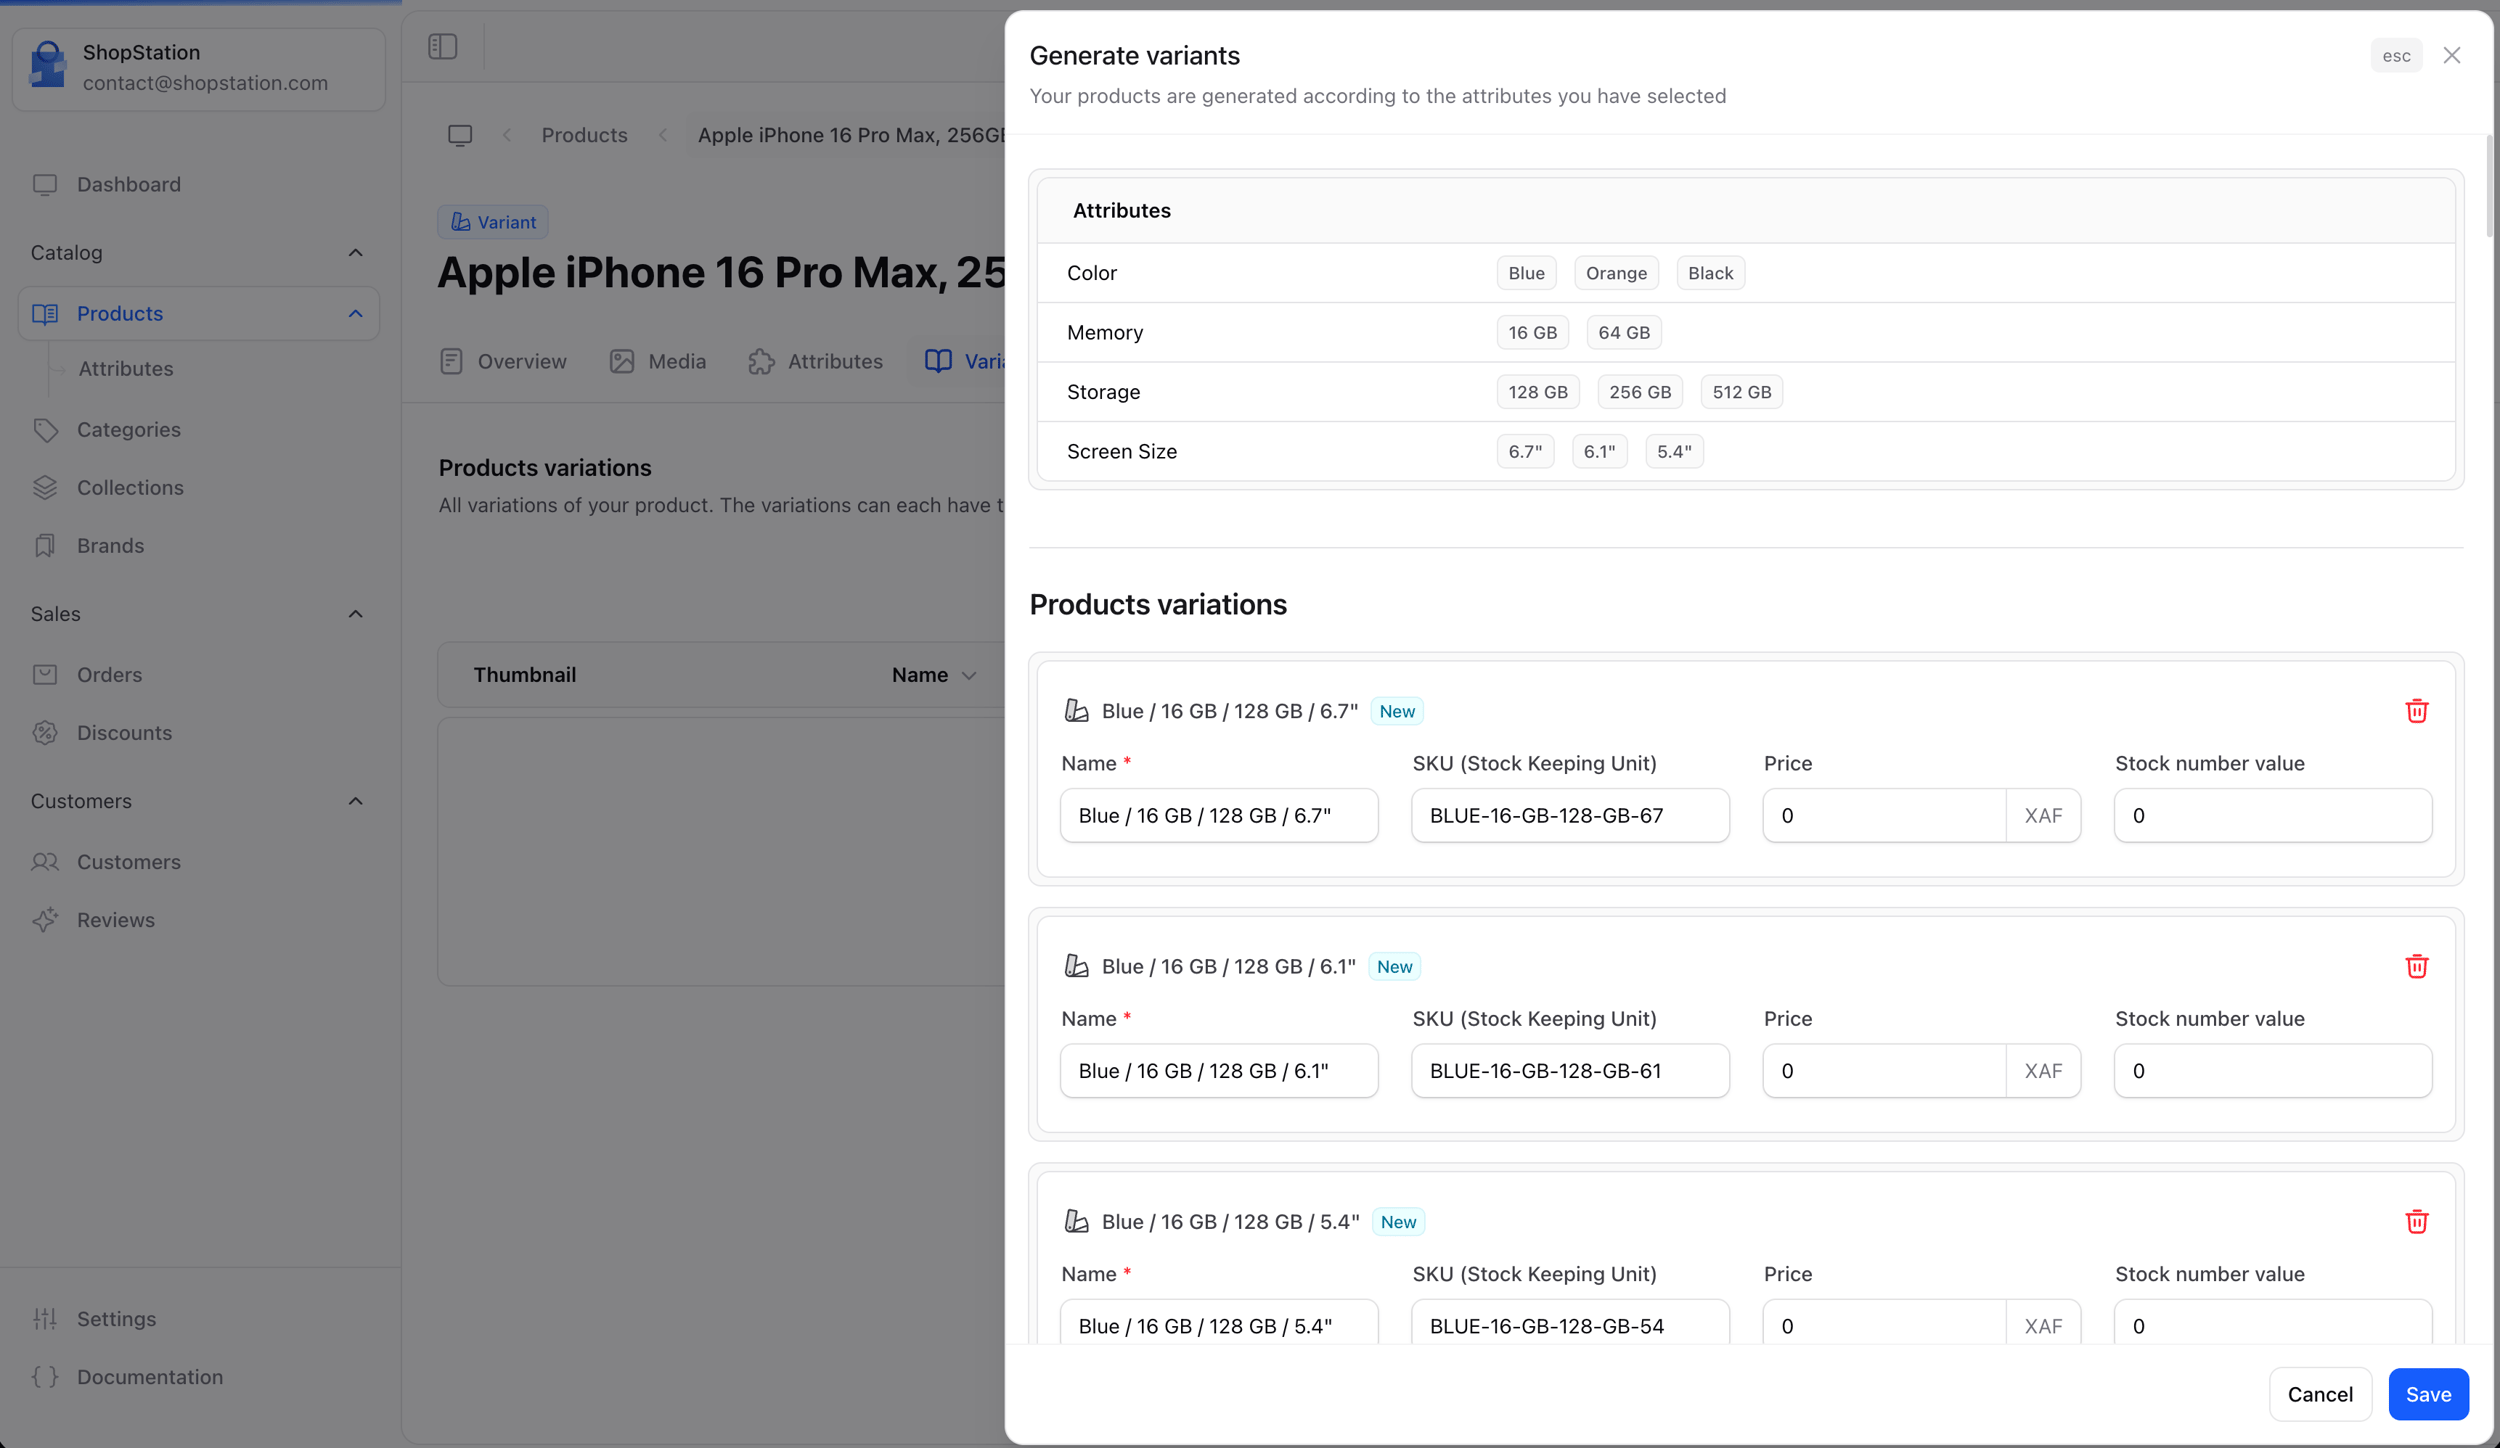Switch to the Media tab
Image resolution: width=2500 pixels, height=1448 pixels.
coord(658,361)
